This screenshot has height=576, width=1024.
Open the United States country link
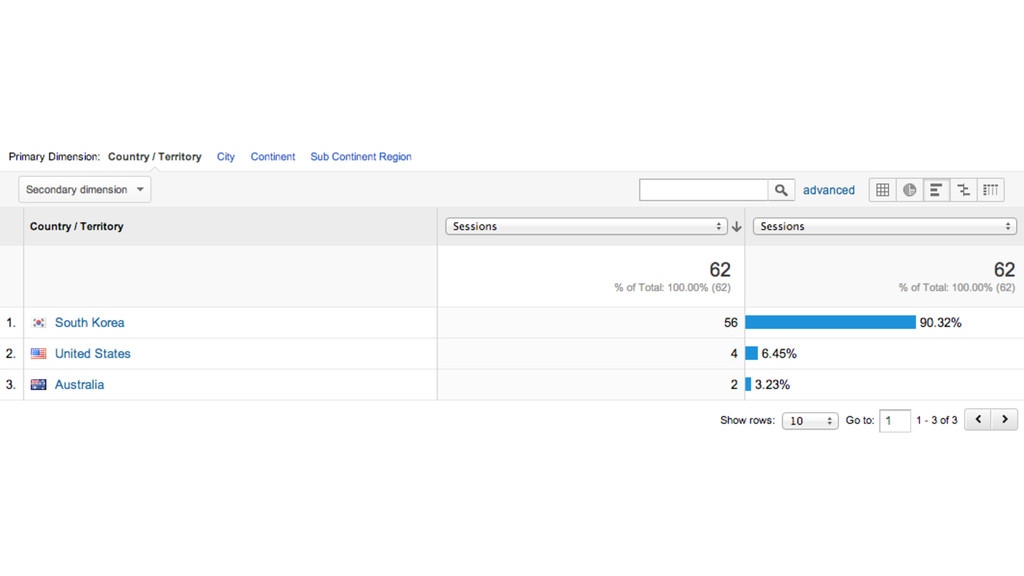click(x=93, y=353)
